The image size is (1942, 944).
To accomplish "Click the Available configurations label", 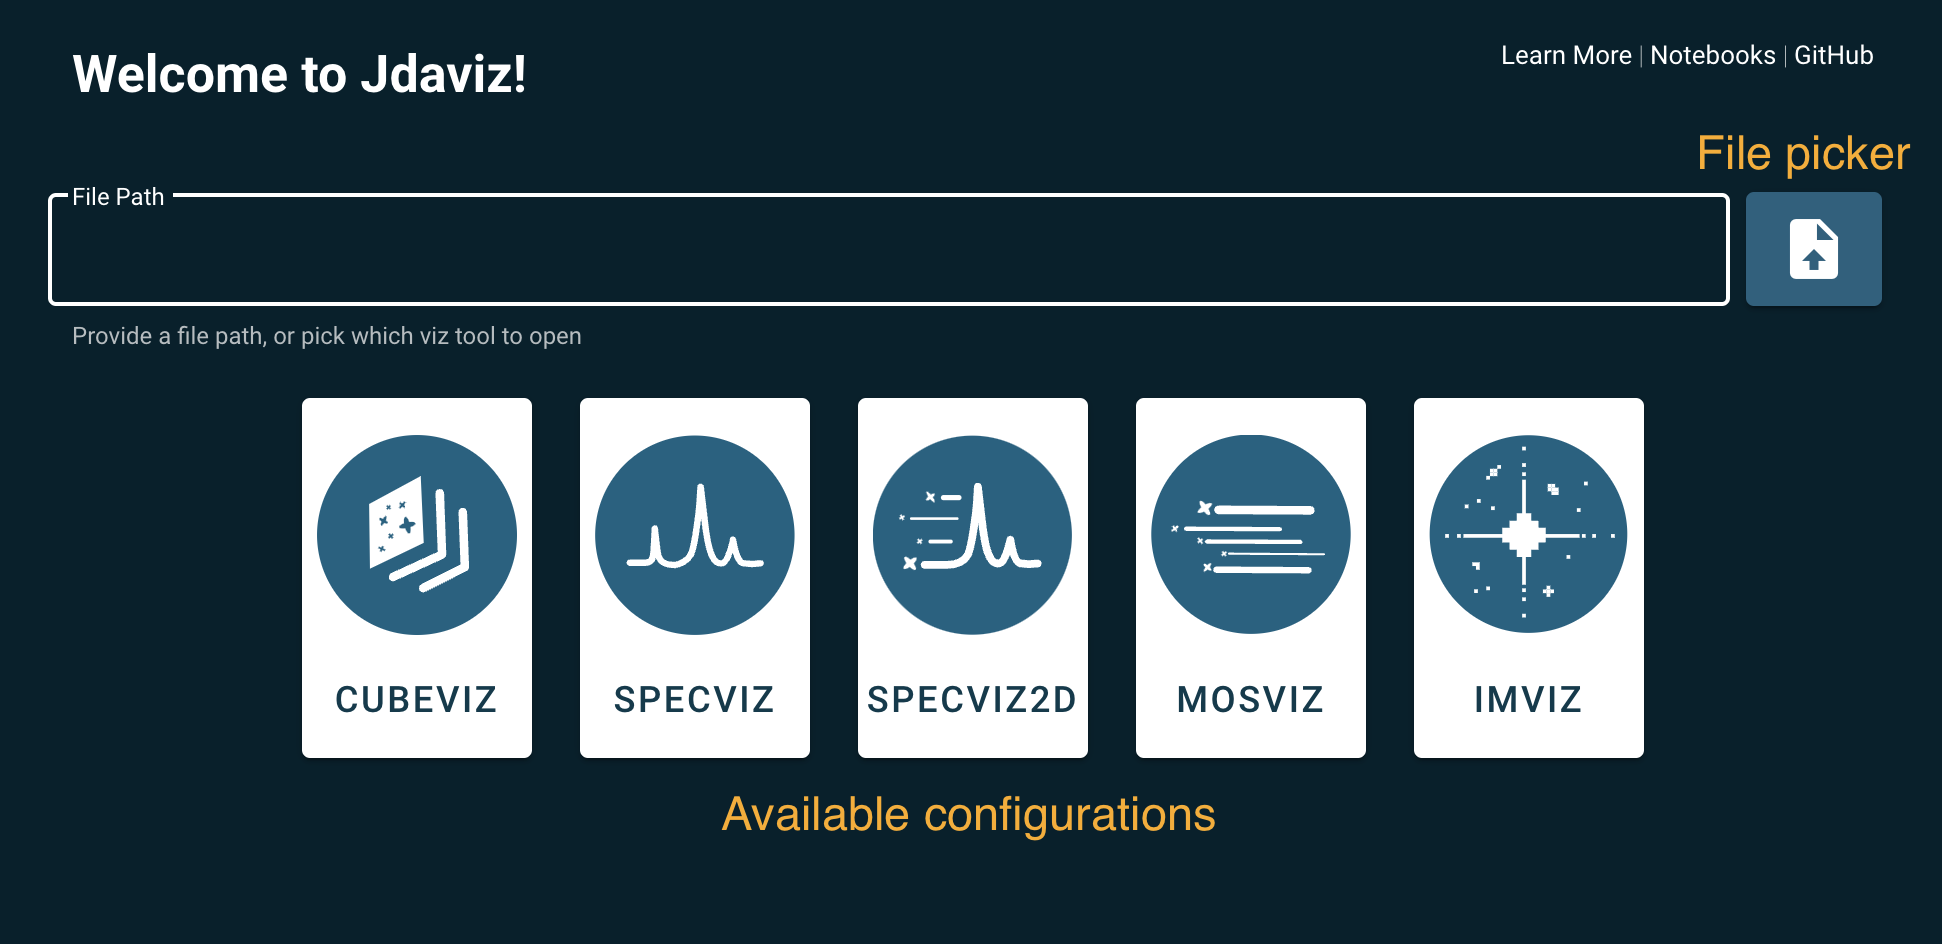I will [968, 813].
